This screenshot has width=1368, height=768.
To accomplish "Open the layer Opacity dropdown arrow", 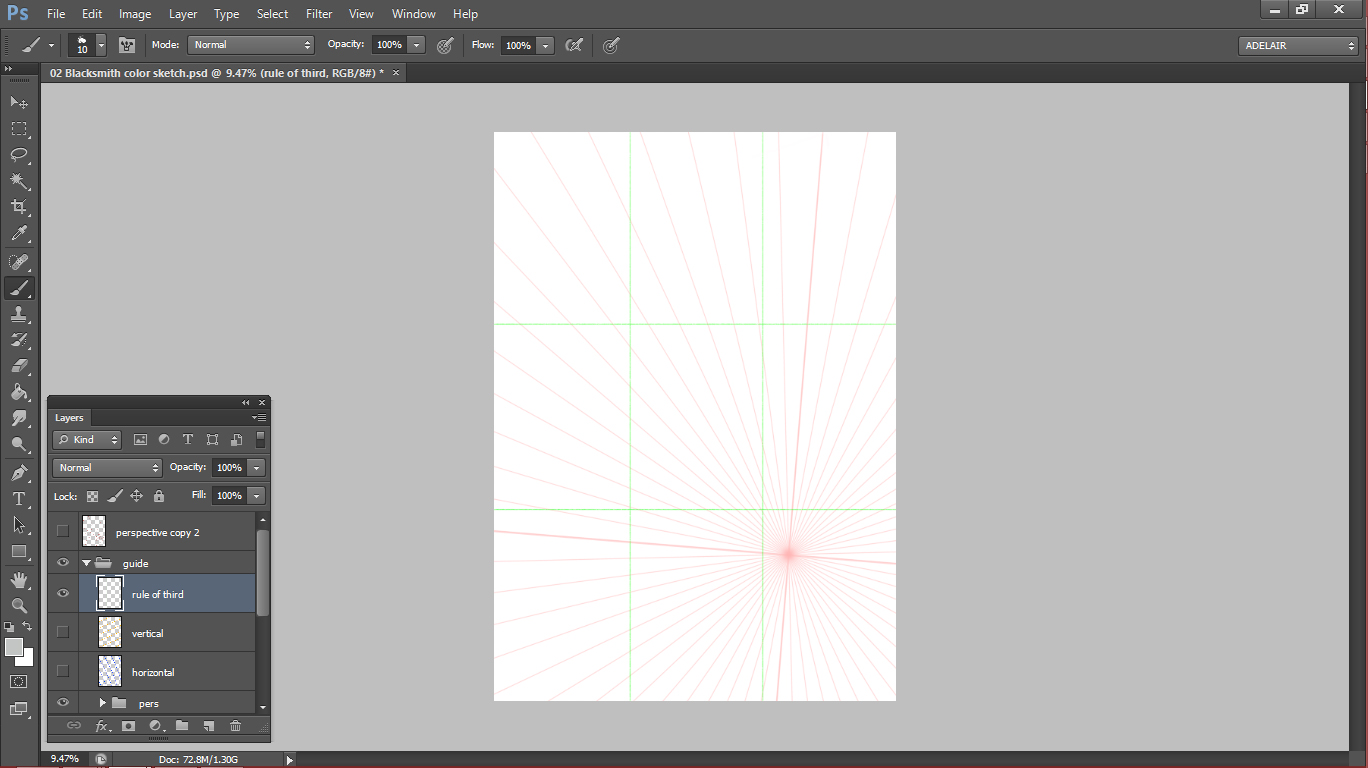I will (x=257, y=468).
